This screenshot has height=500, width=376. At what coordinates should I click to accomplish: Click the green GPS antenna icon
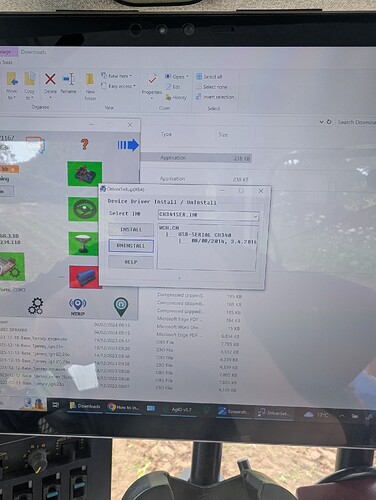83,244
